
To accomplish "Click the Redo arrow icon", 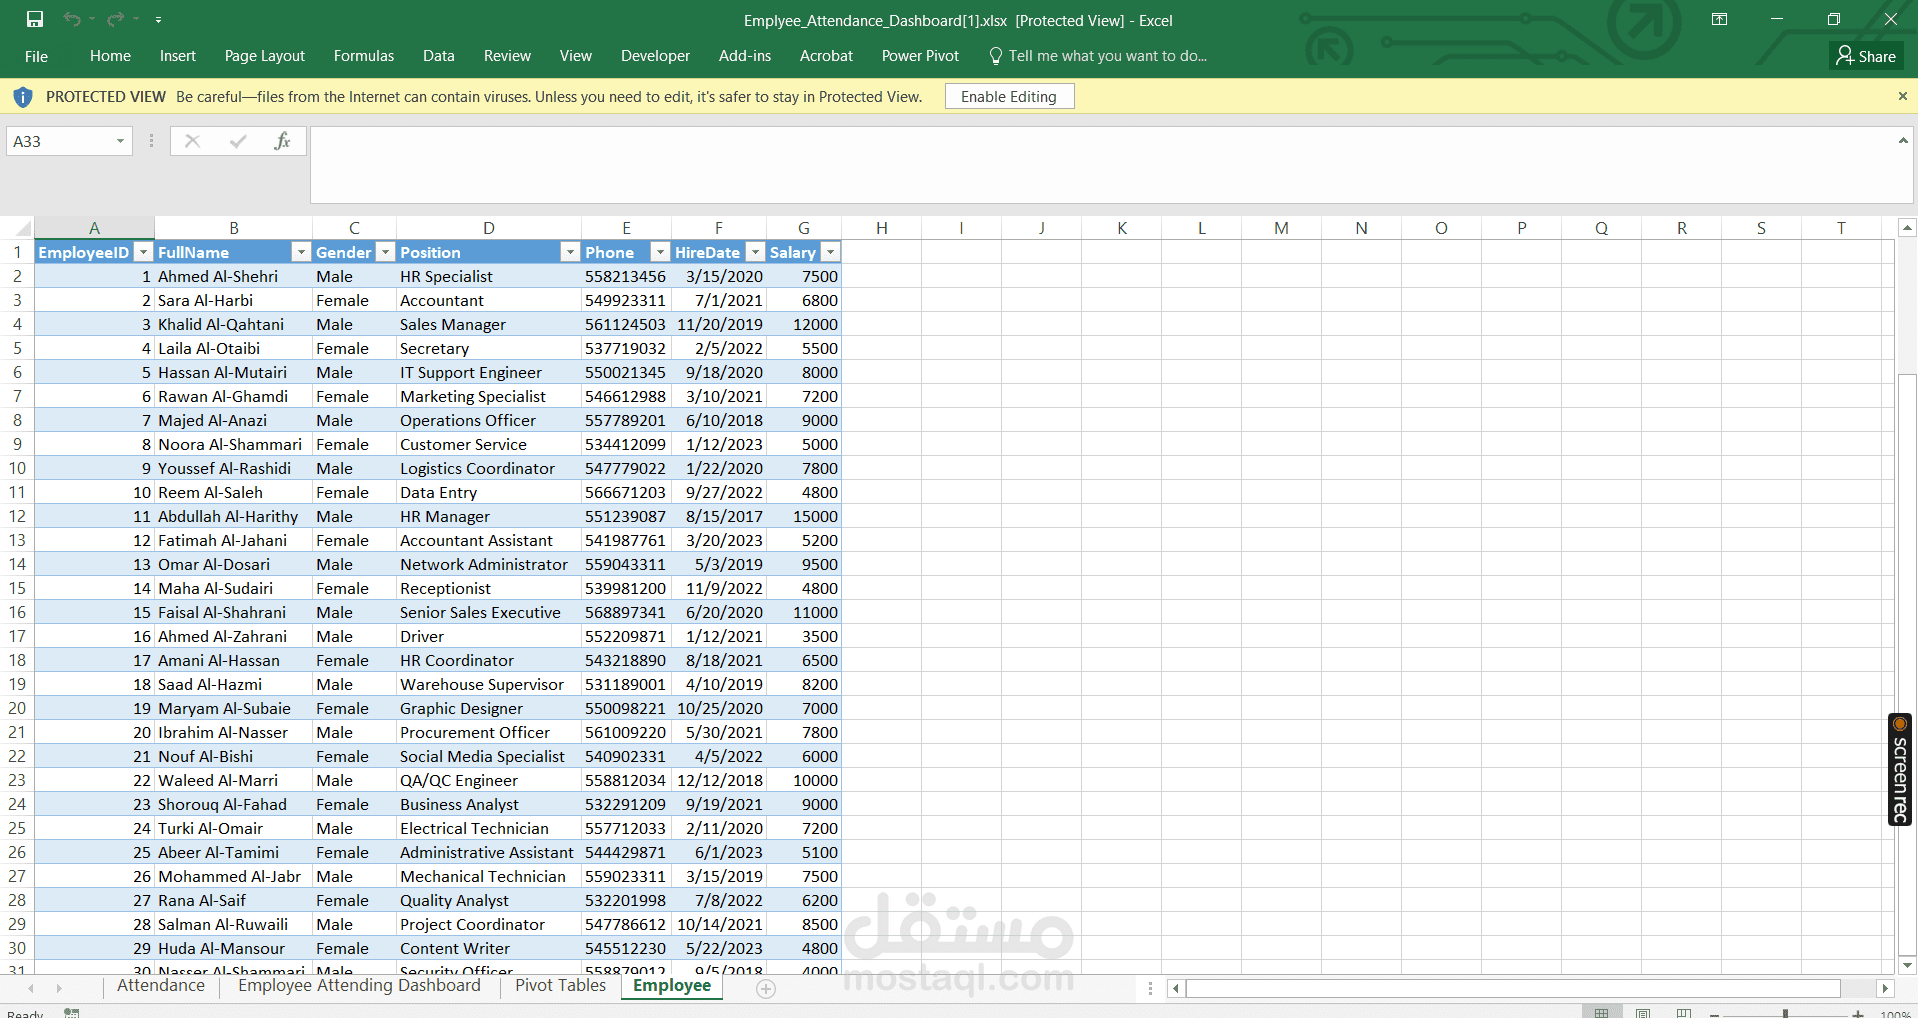I will (x=115, y=19).
